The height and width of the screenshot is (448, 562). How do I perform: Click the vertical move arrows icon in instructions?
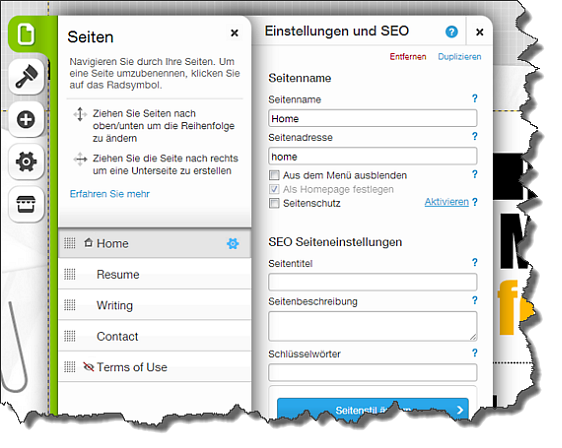click(80, 114)
